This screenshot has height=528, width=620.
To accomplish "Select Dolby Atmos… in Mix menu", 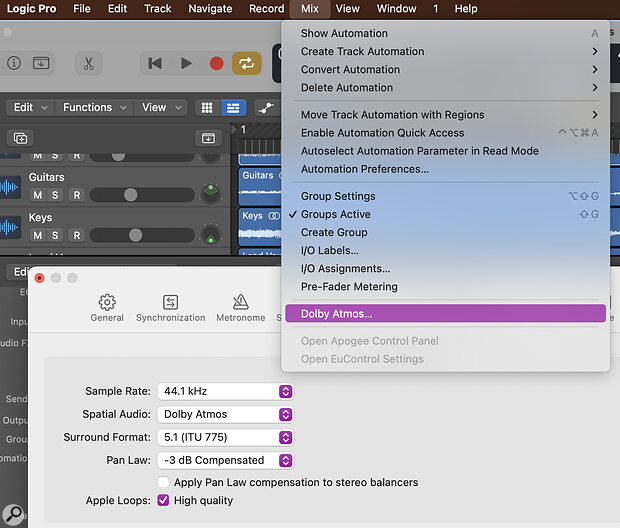I will [x=445, y=314].
